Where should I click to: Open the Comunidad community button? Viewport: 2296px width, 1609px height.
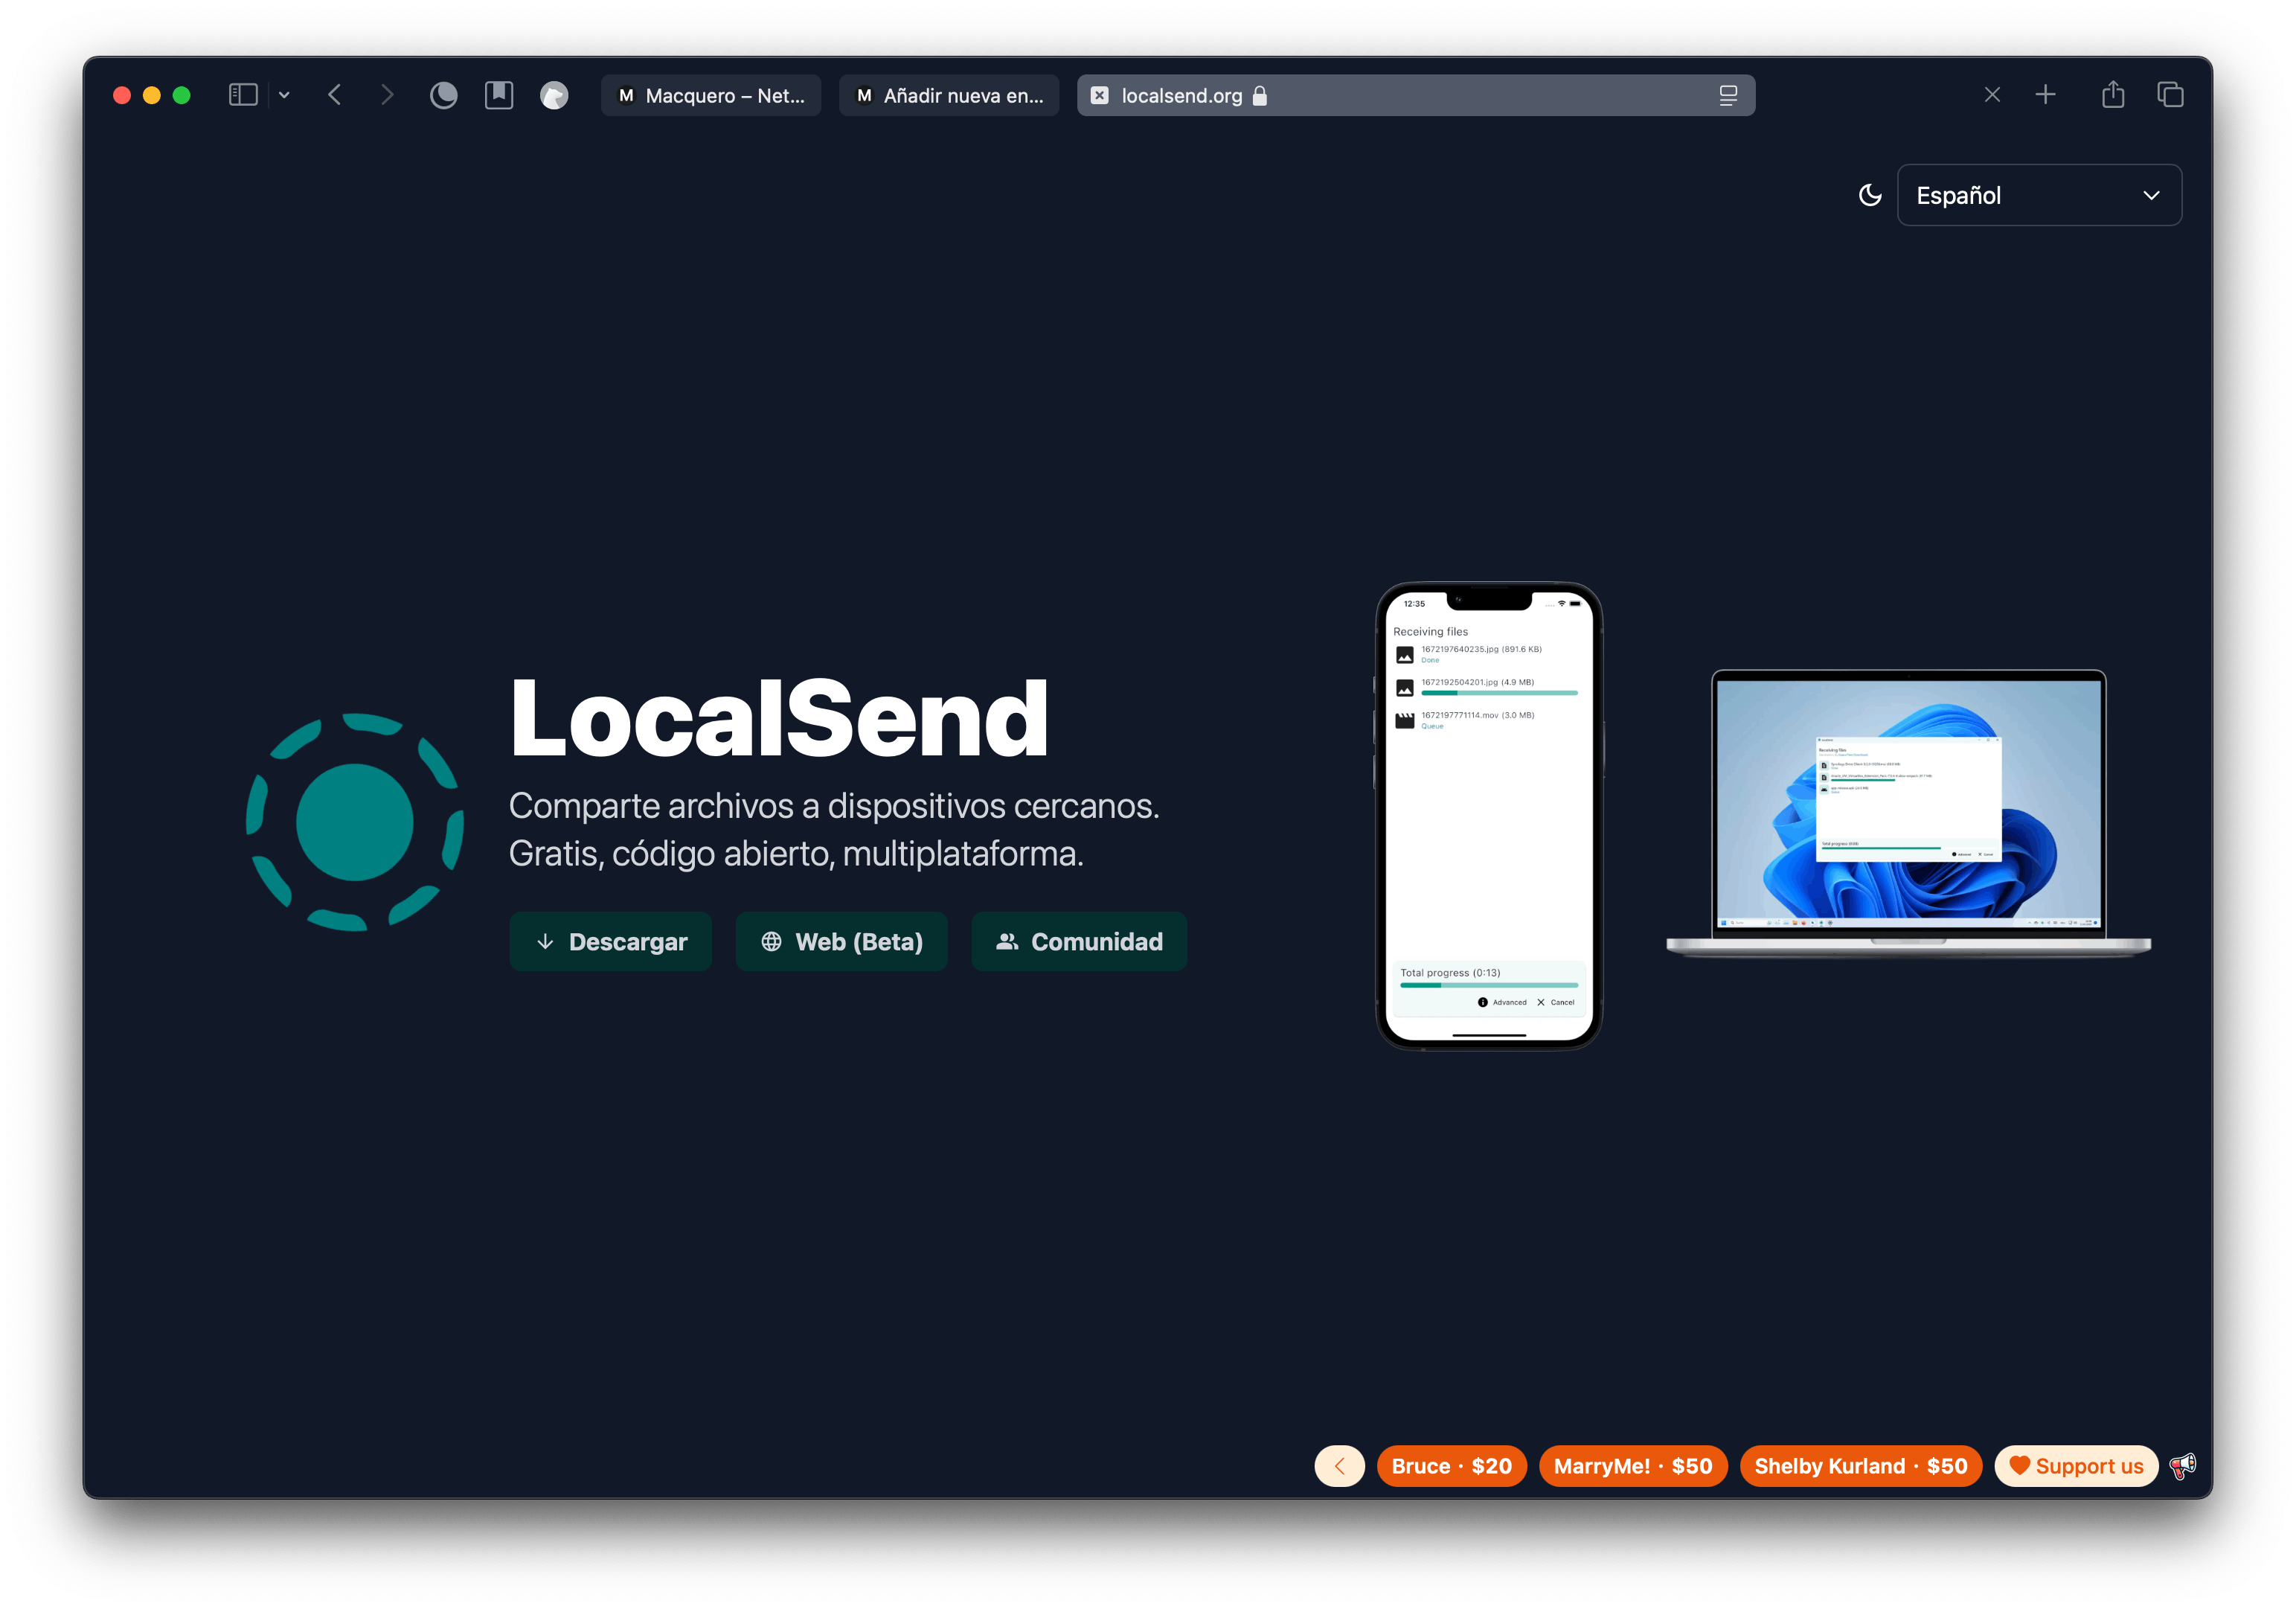coord(1078,941)
